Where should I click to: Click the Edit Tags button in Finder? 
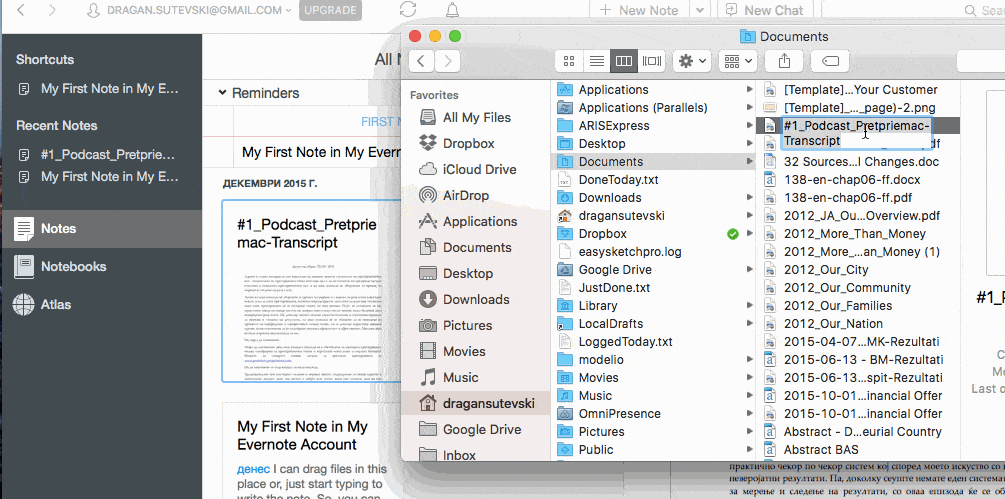coord(829,61)
